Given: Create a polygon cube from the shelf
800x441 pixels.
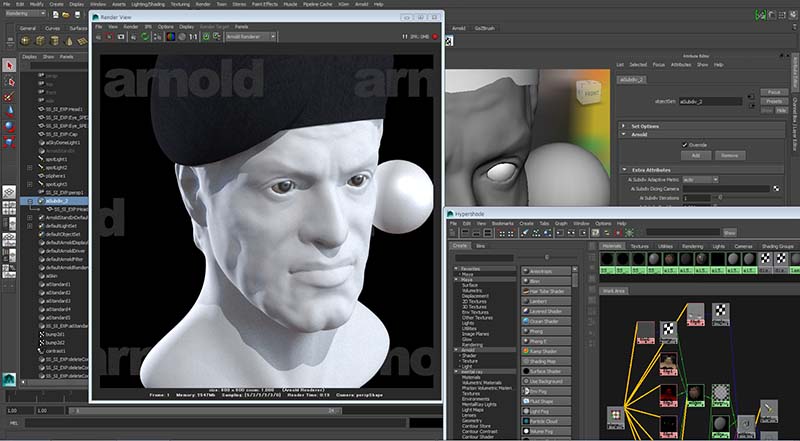Looking at the screenshot, I should [x=39, y=41].
